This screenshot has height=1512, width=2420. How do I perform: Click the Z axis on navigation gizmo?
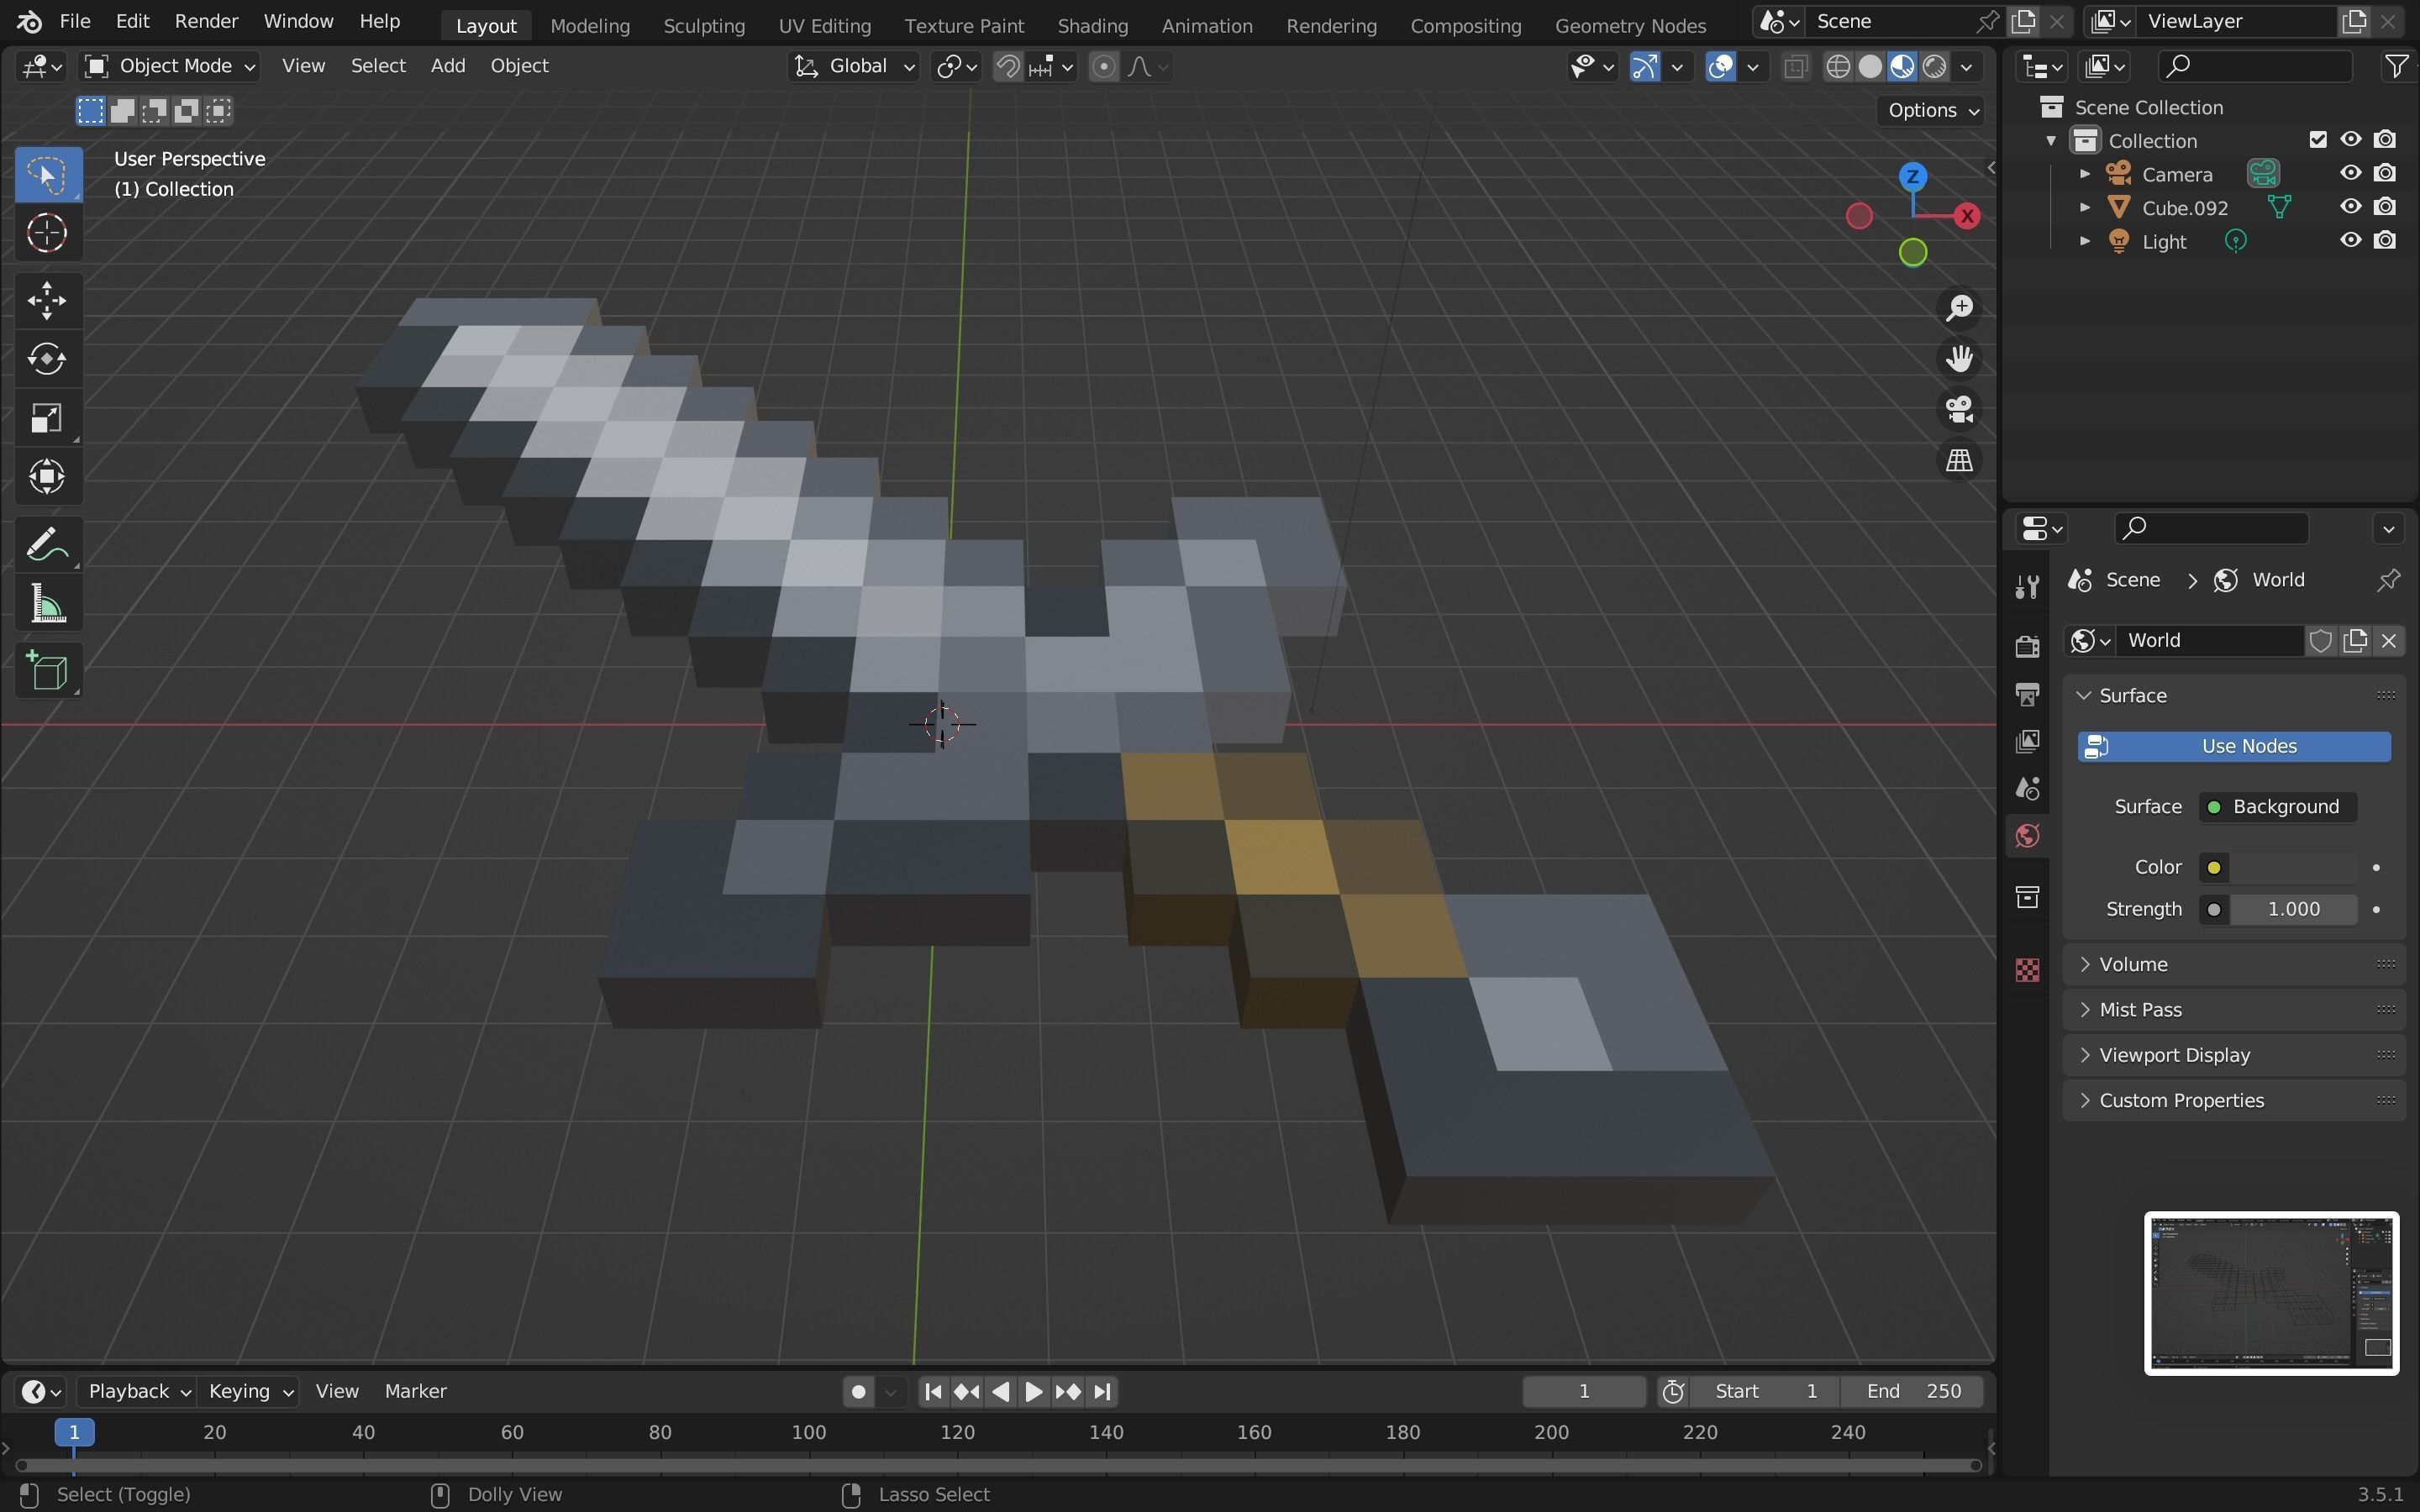(x=1912, y=177)
